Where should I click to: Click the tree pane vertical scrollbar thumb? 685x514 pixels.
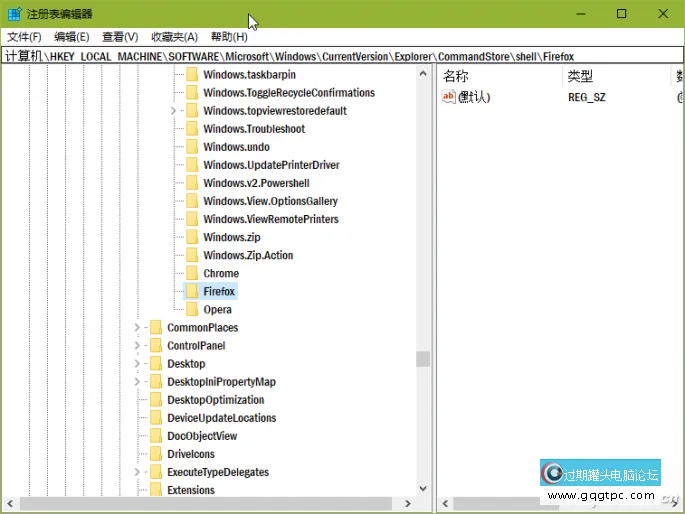click(423, 359)
